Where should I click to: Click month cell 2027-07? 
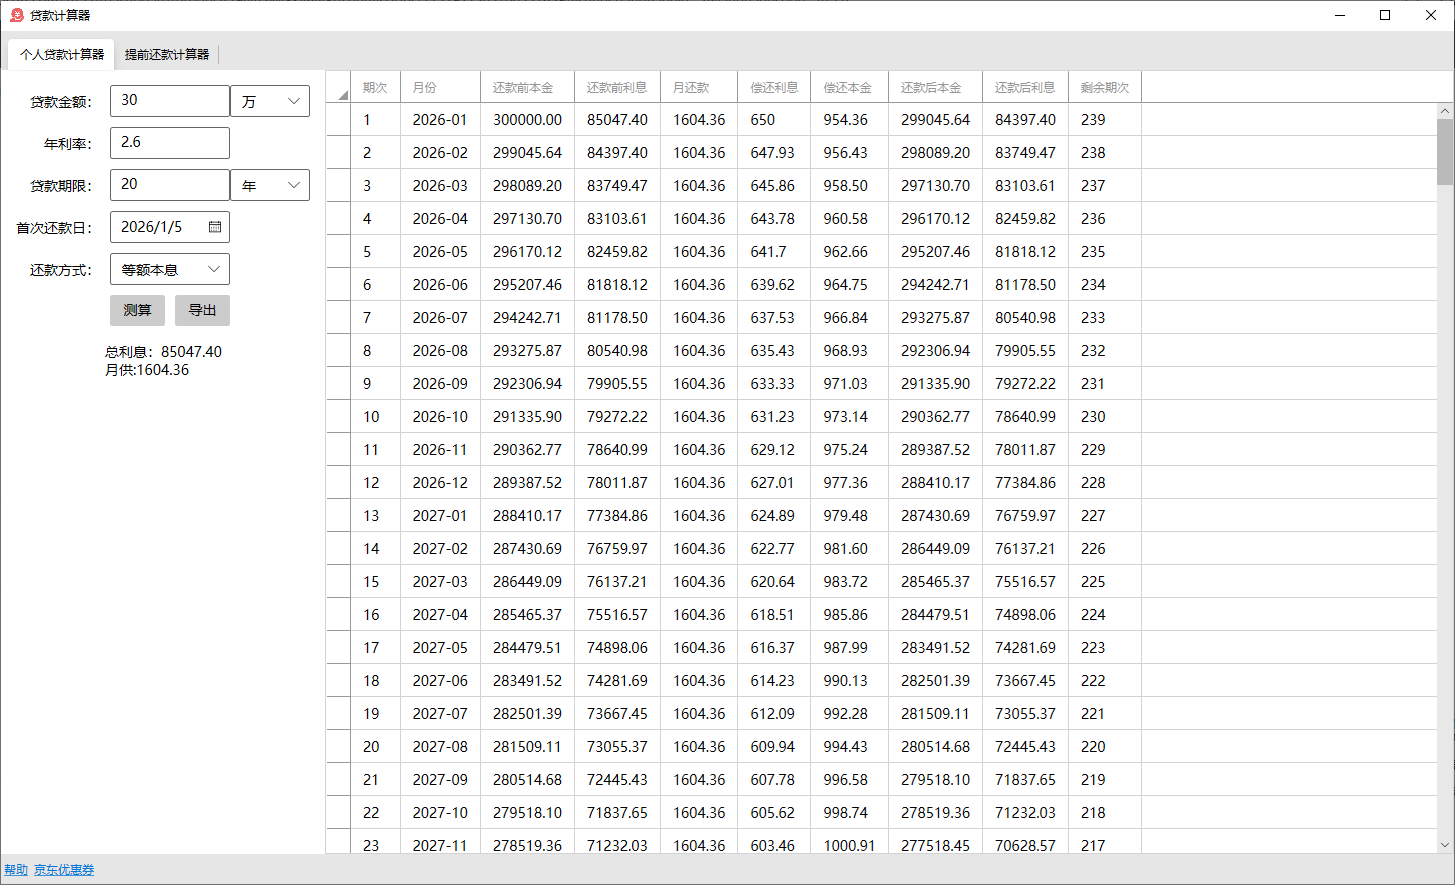(x=440, y=713)
